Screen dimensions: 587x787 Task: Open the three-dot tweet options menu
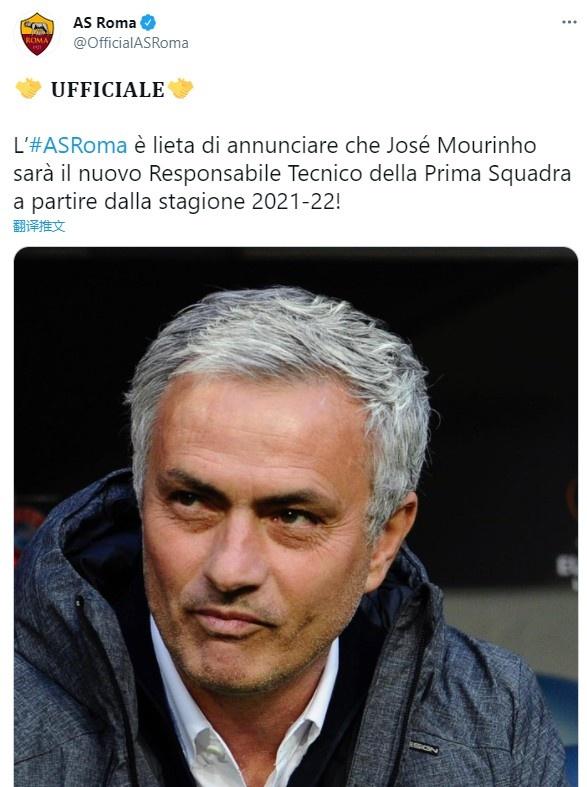[x=569, y=22]
